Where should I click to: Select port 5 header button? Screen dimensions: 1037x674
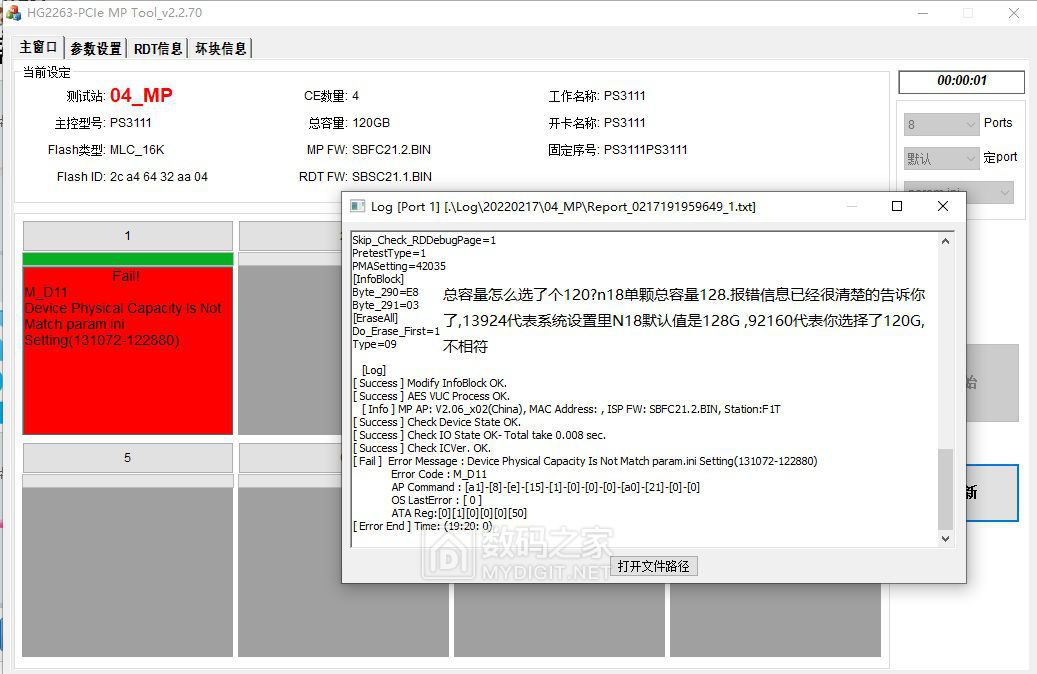pyautogui.click(x=128, y=458)
